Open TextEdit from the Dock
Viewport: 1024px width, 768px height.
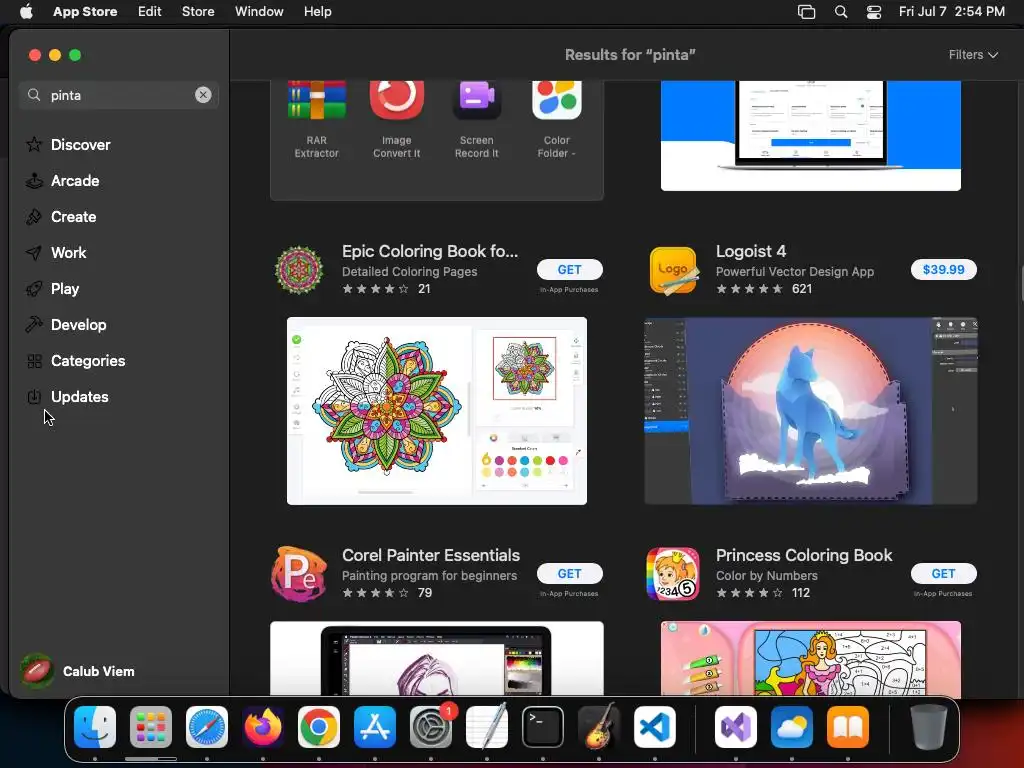point(487,727)
